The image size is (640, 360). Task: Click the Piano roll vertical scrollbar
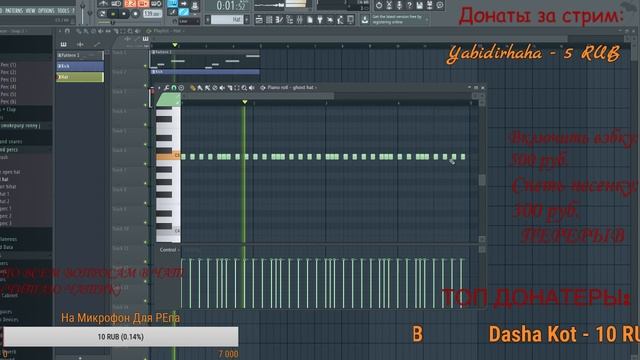point(482,180)
